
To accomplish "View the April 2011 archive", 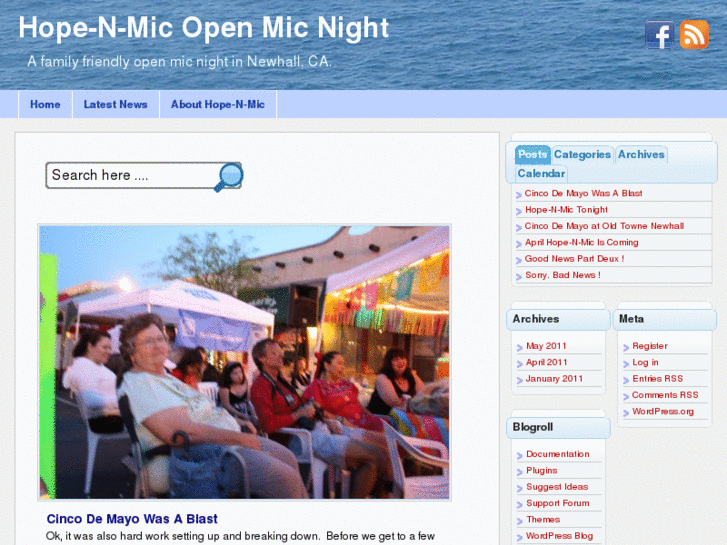I will 547,362.
